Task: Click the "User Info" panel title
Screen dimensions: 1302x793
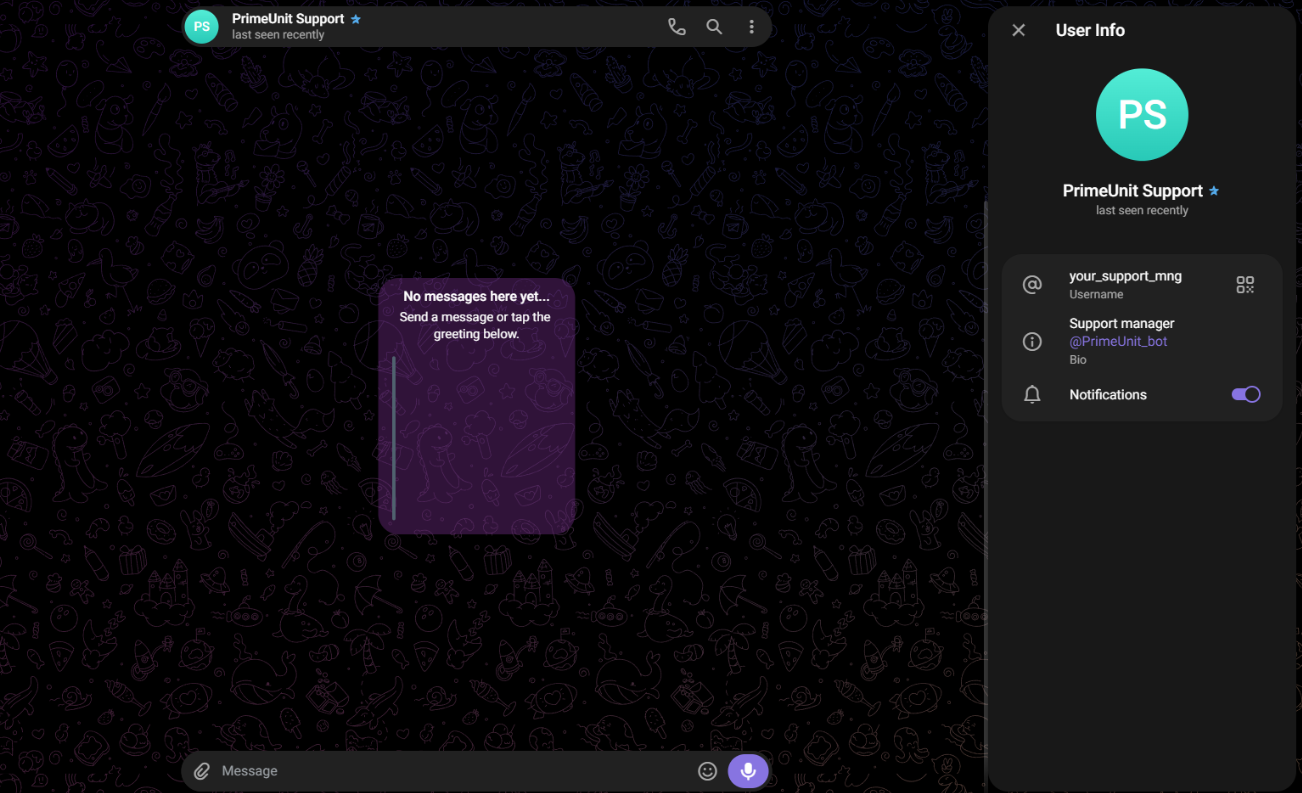Action: click(x=1090, y=30)
